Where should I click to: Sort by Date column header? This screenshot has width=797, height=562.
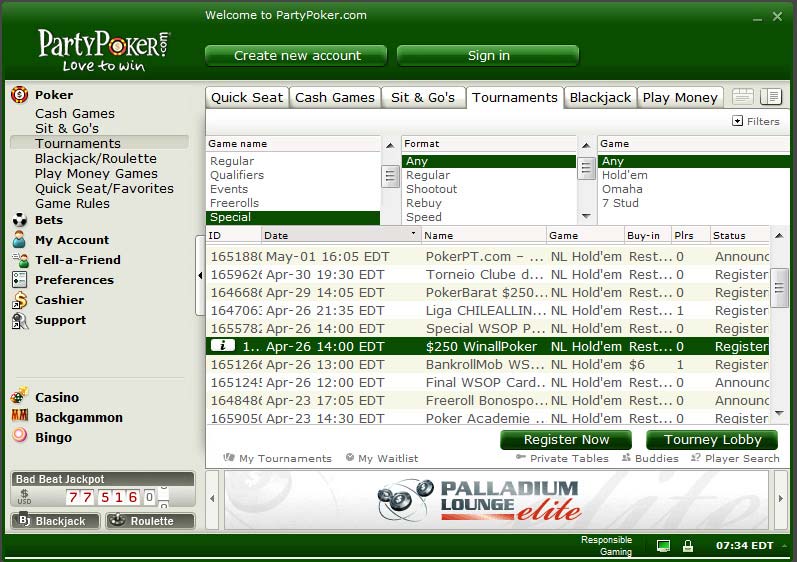[341, 235]
